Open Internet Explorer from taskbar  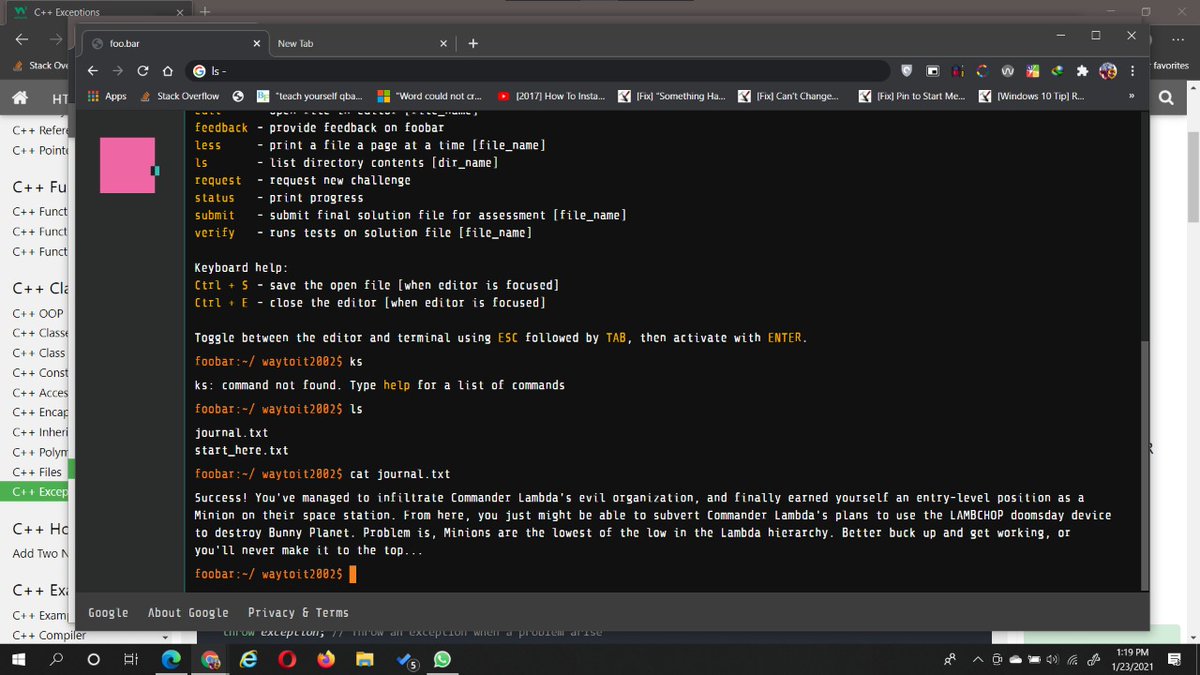click(250, 660)
